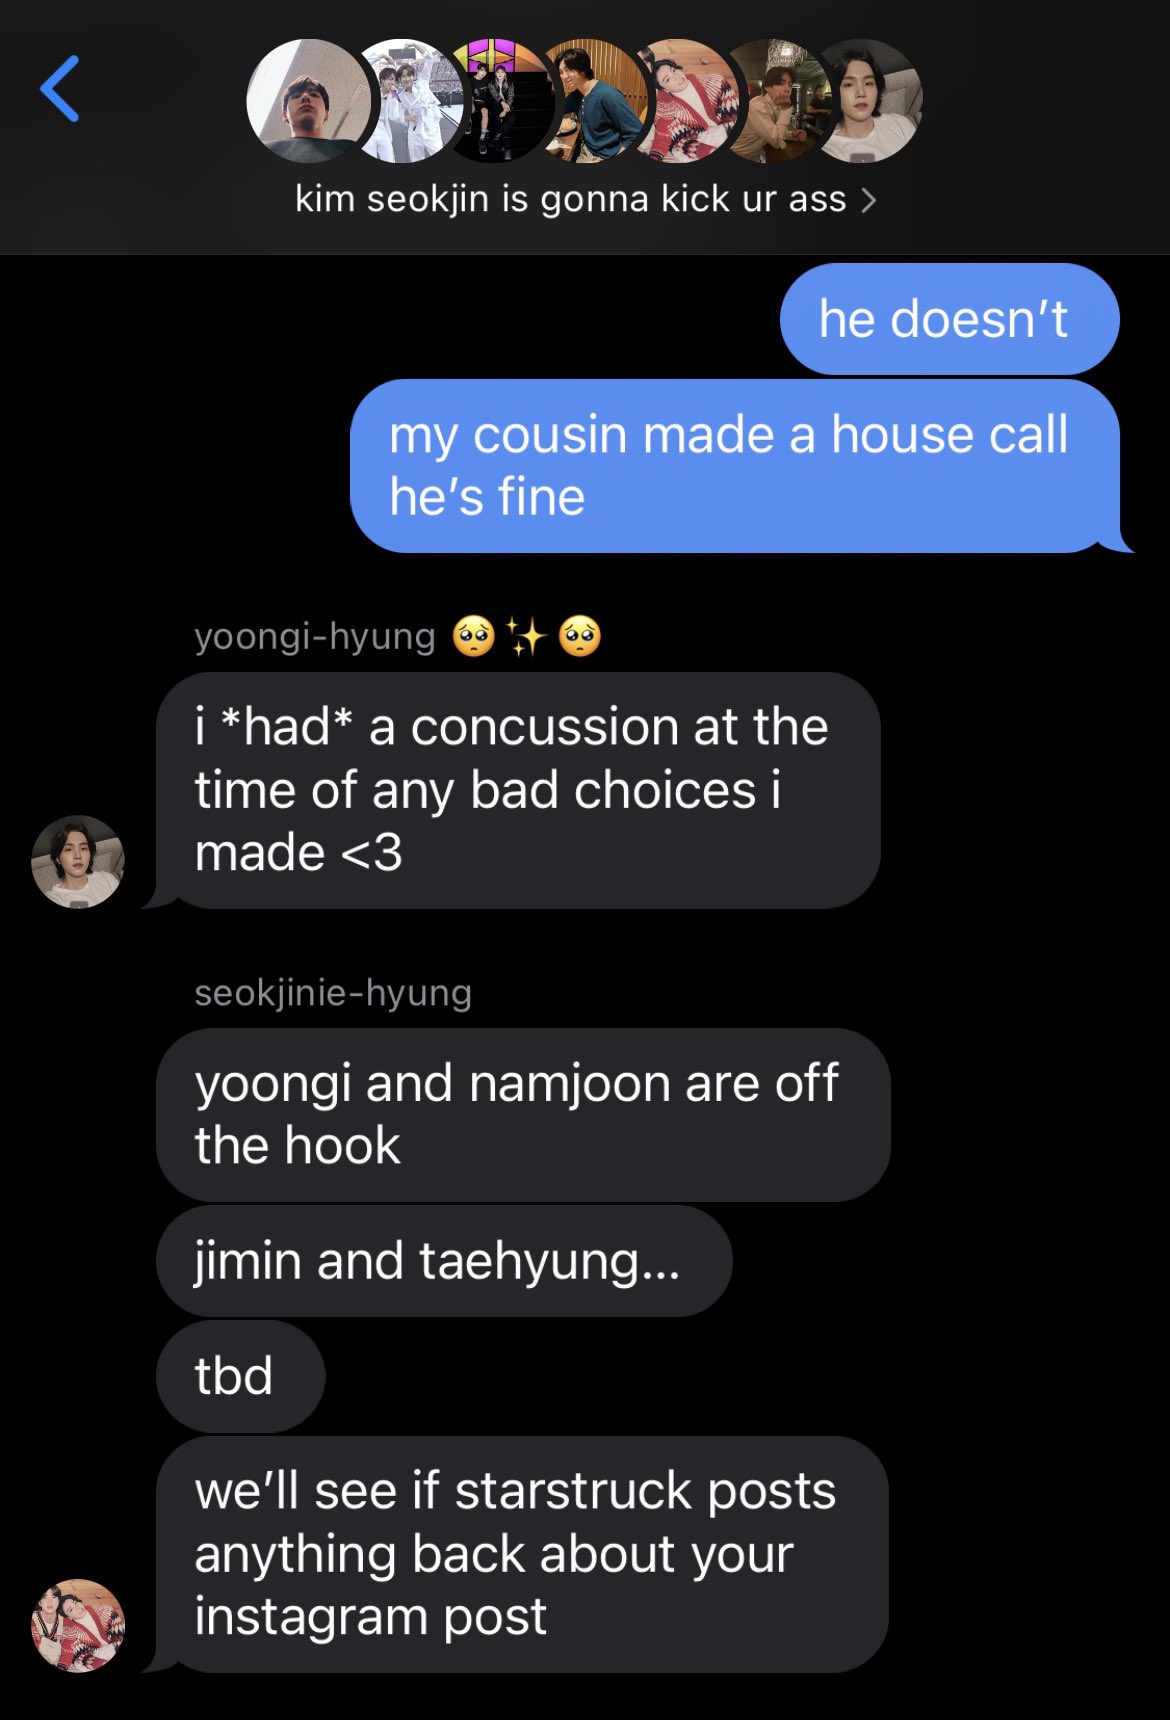Select the 'jimin and taehyung...' message
The height and width of the screenshot is (1720, 1170).
[x=444, y=1261]
